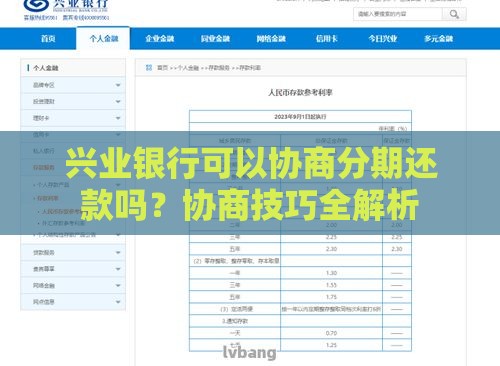This screenshot has width=500, height=366.
Task: Open the 多元金融 navigation tab
Action: click(x=438, y=39)
